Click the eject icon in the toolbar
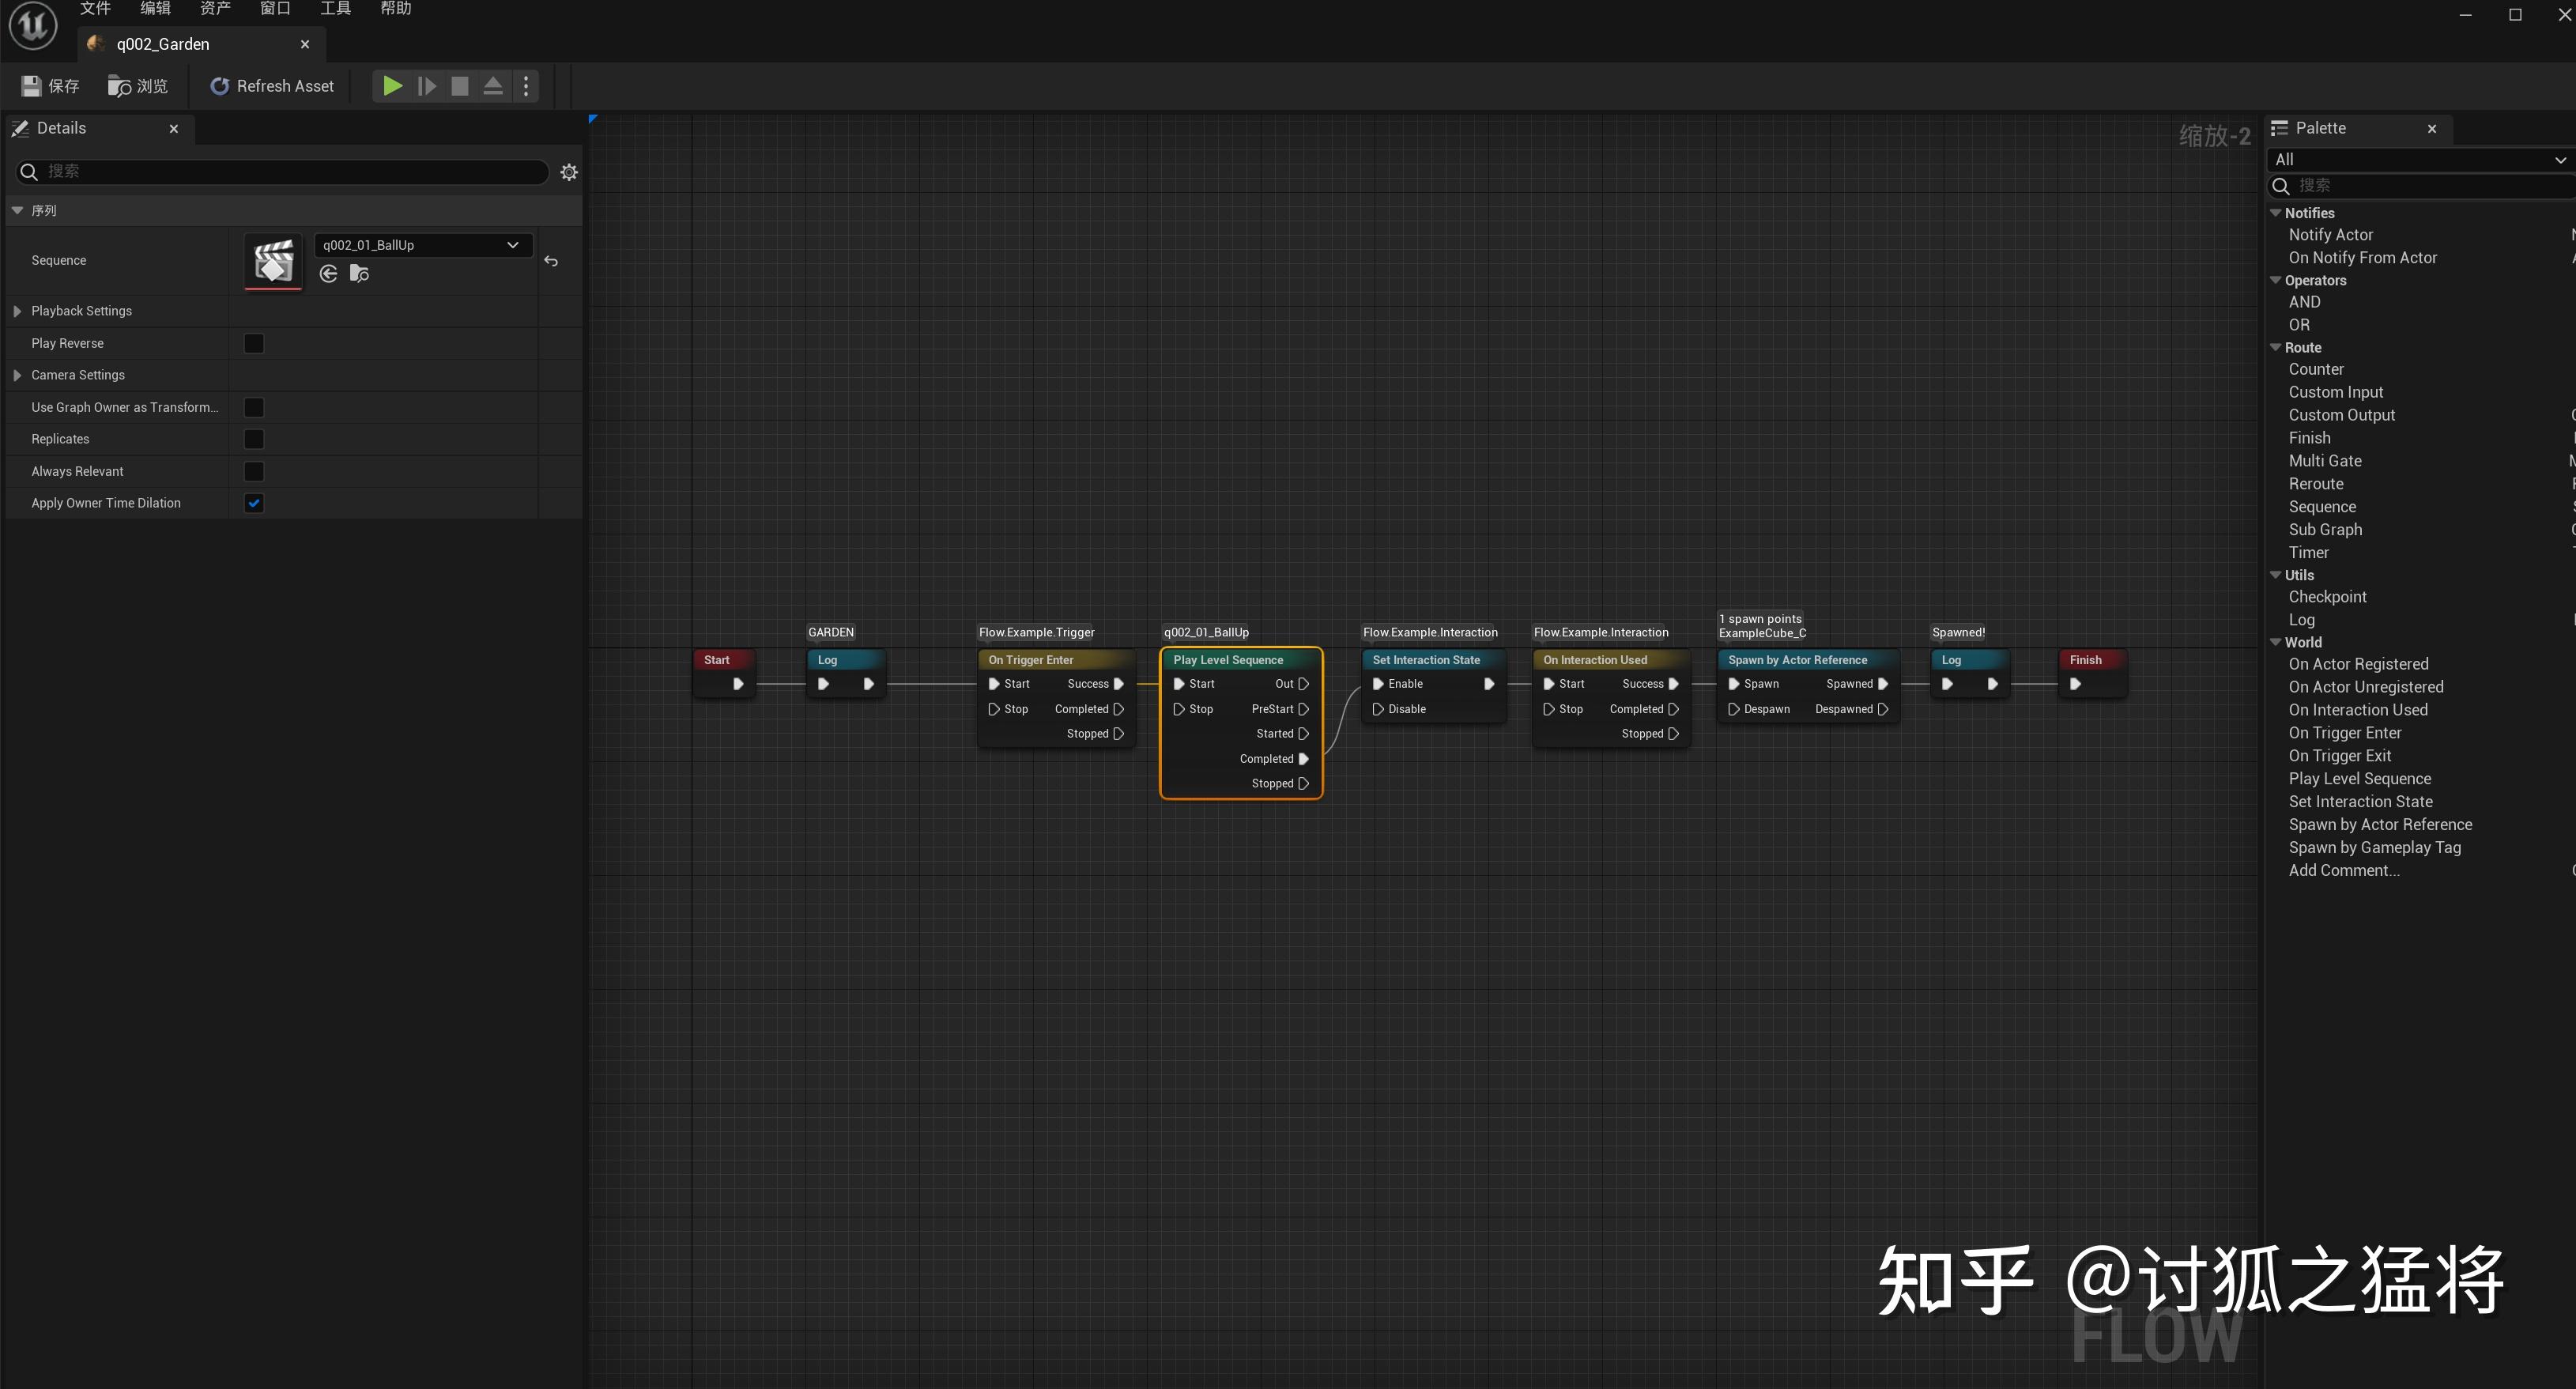 [x=493, y=86]
